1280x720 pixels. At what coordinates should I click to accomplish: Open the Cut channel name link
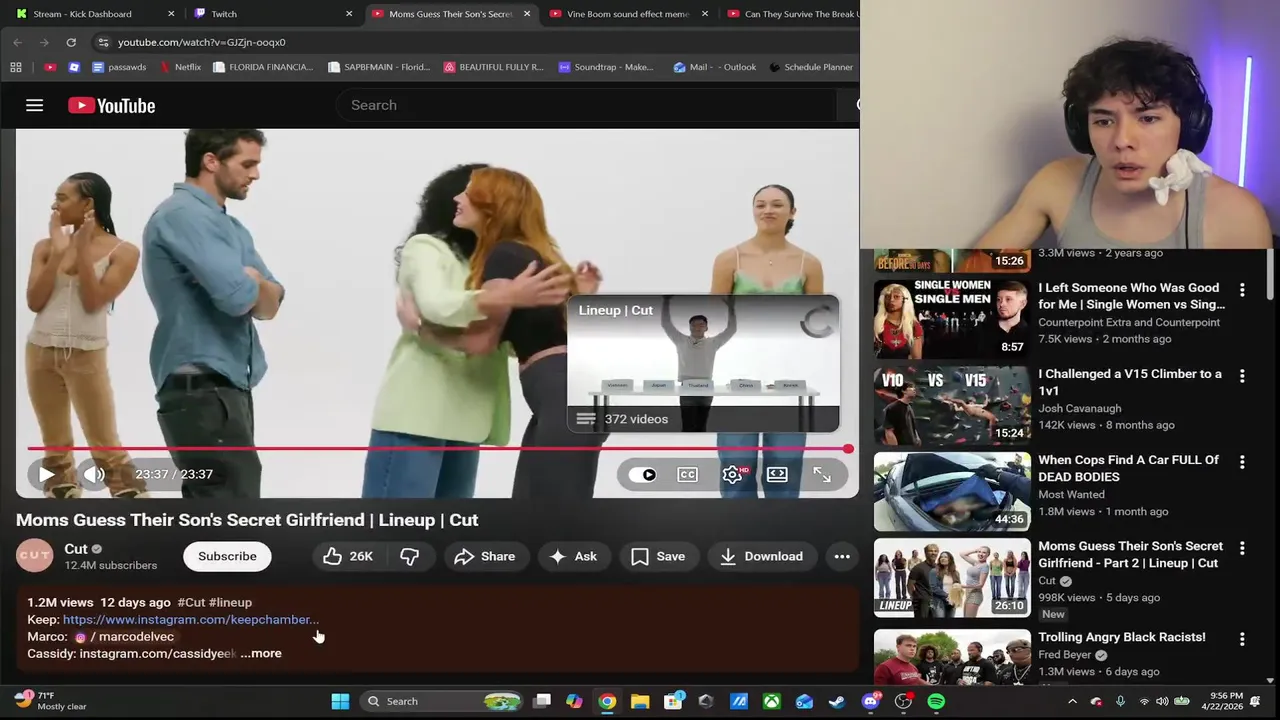click(x=76, y=549)
